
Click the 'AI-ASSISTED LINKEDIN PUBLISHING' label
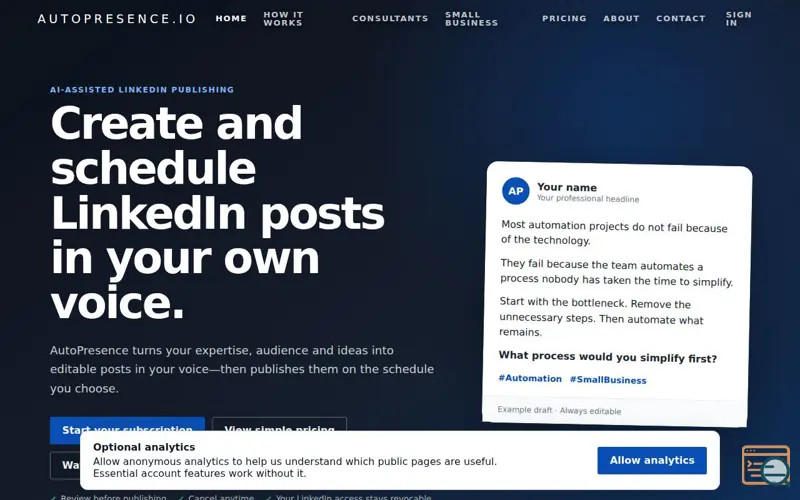click(x=142, y=90)
